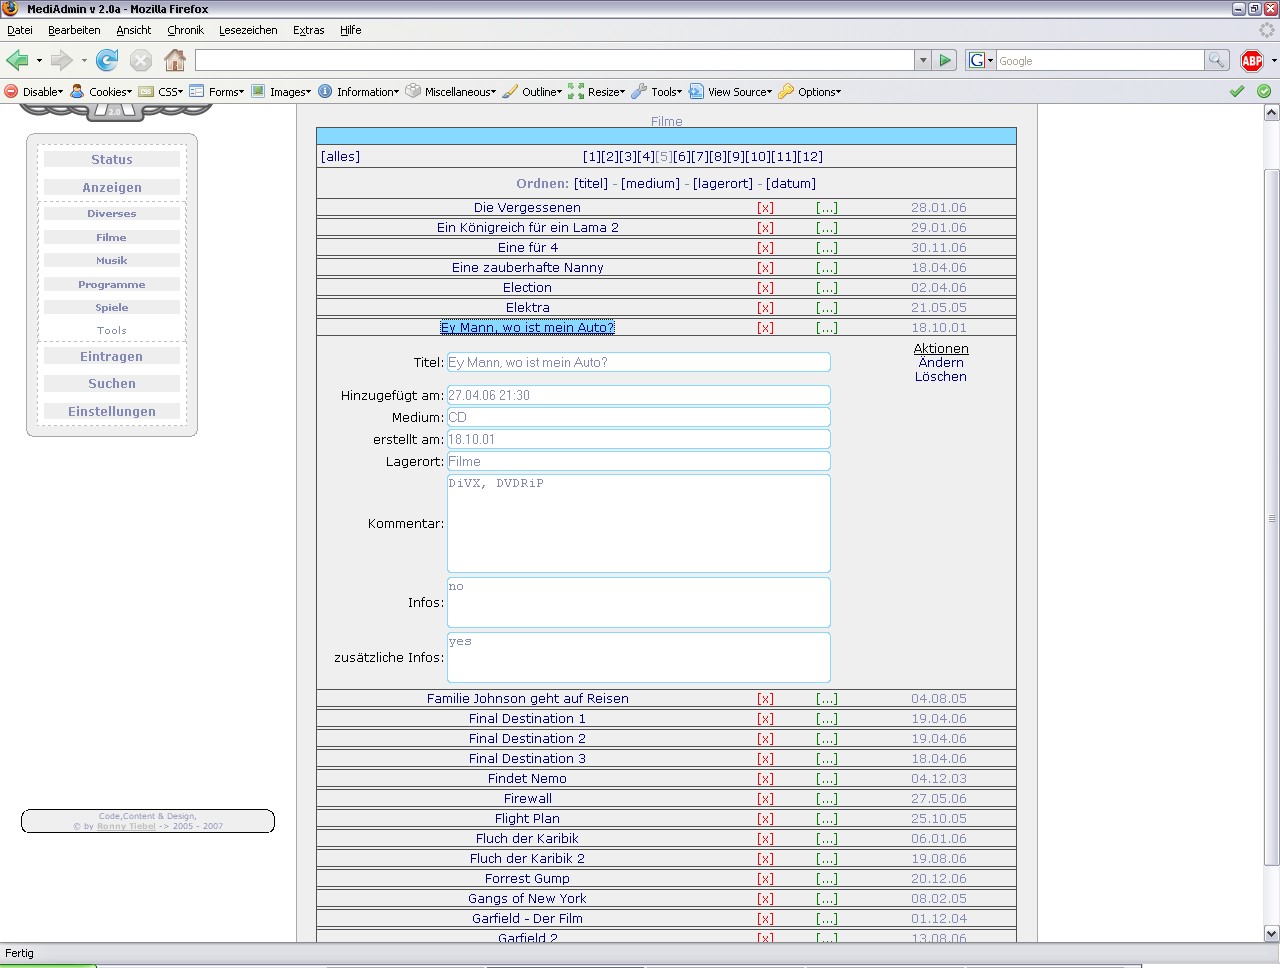
Task: Open the Ansicht menu
Action: (133, 30)
